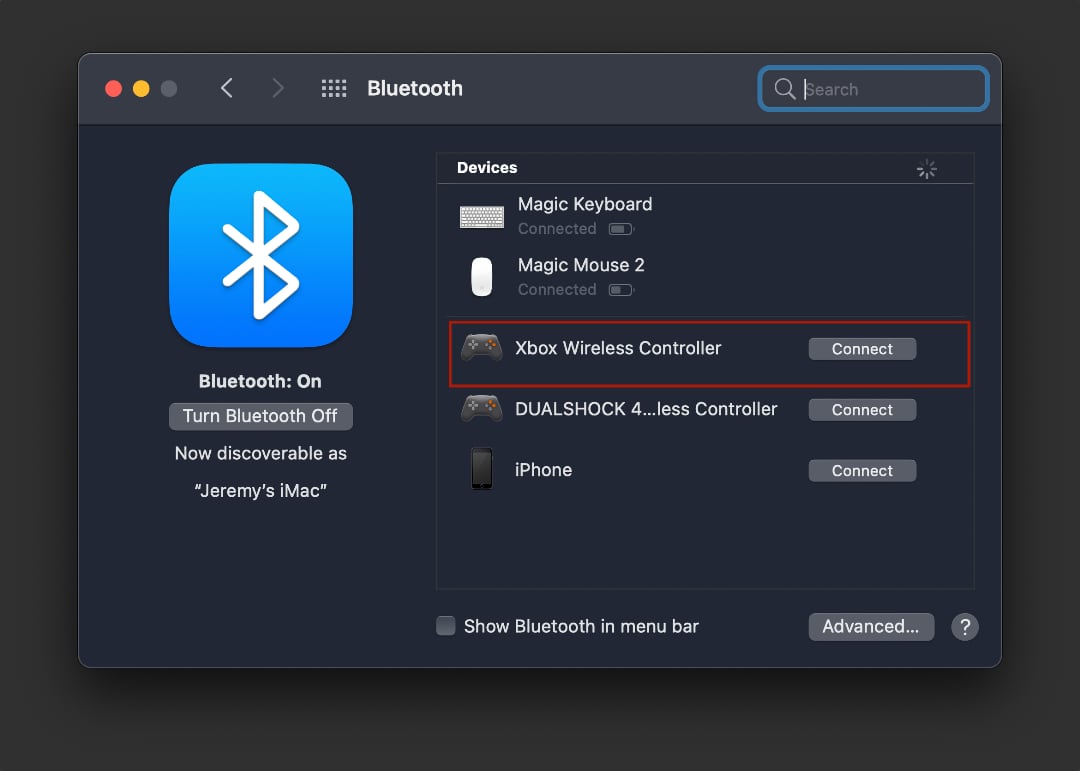Click the large blue Bluetooth logo
The image size is (1080, 771).
[x=261, y=256]
